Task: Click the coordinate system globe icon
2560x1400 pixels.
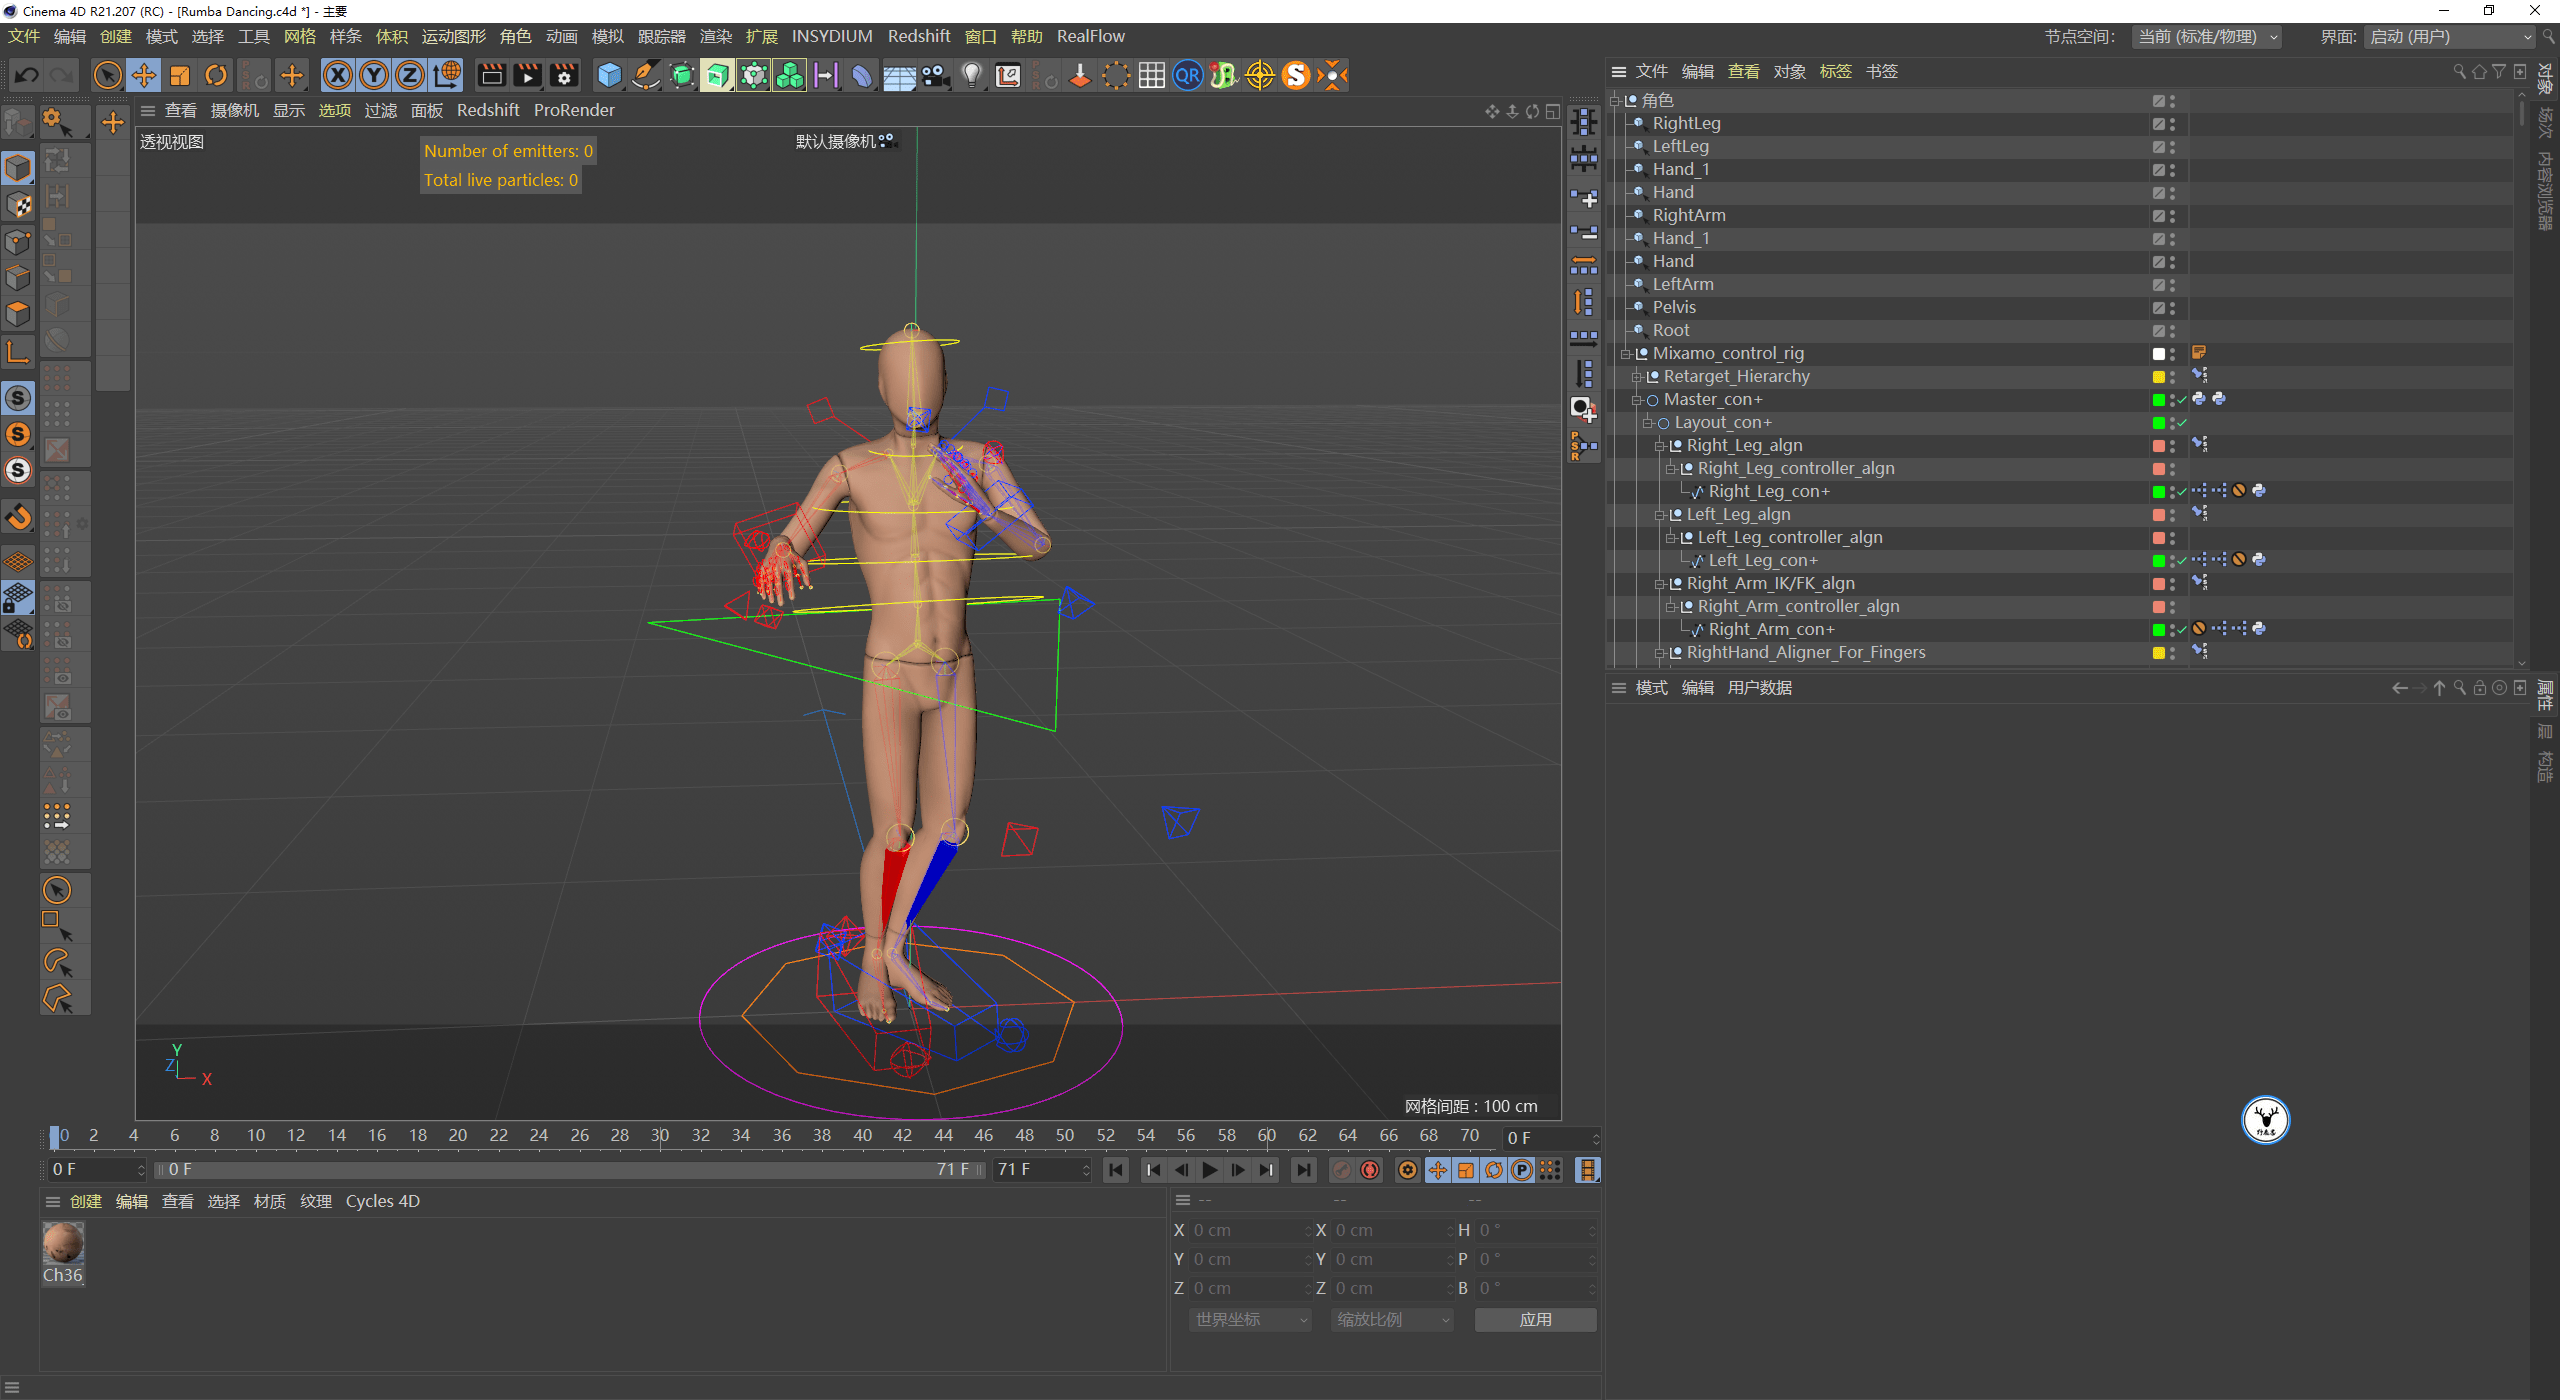Action: (x=446, y=75)
